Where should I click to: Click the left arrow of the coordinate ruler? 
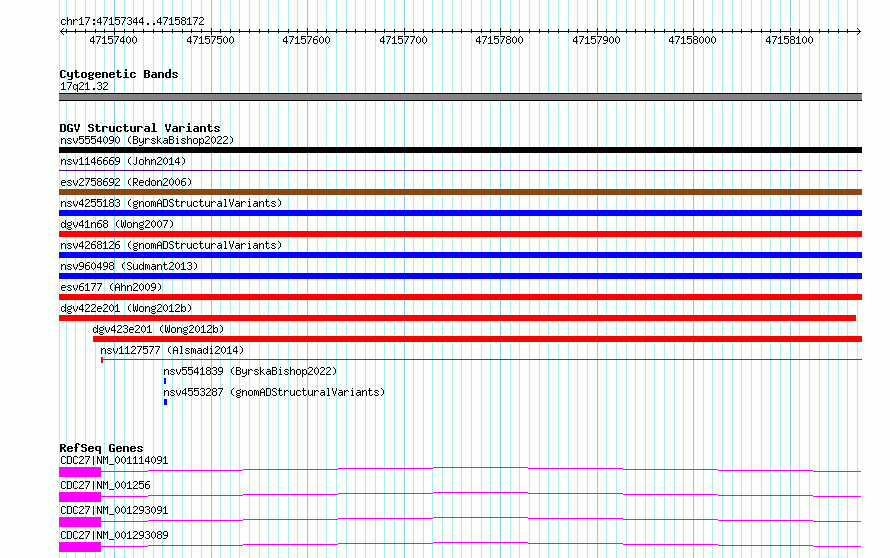[62, 32]
